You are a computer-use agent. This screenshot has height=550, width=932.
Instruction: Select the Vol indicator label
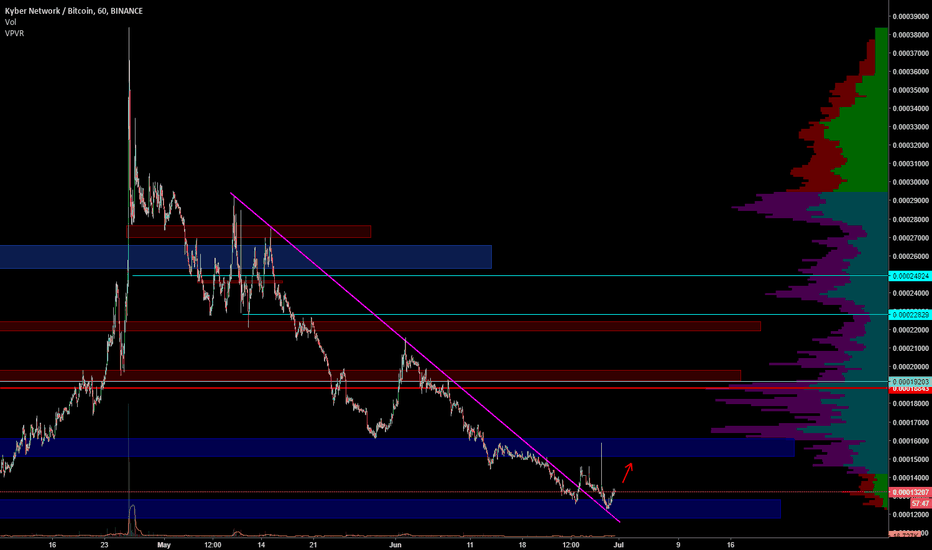click(x=11, y=22)
